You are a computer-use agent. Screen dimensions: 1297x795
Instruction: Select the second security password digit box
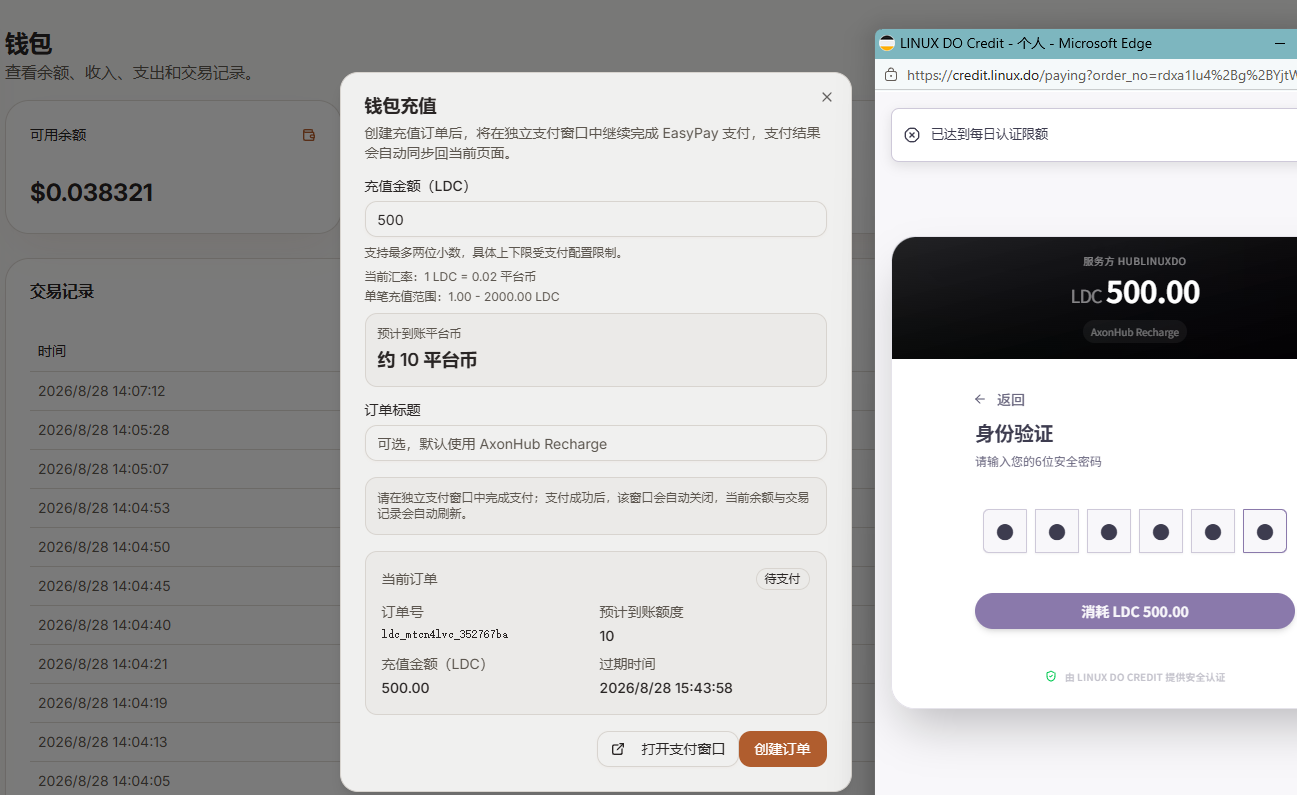tap(1057, 531)
